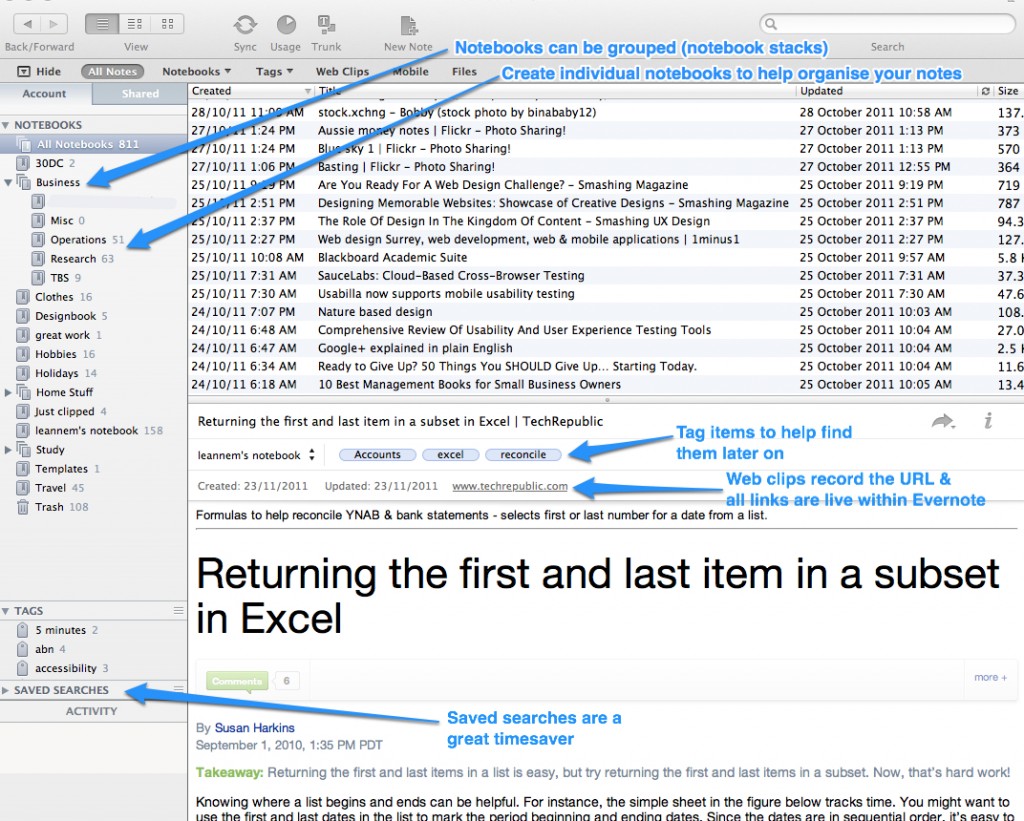Viewport: 1024px width, 821px height.
Task: Click the Accounts tag pill
Action: pos(377,455)
